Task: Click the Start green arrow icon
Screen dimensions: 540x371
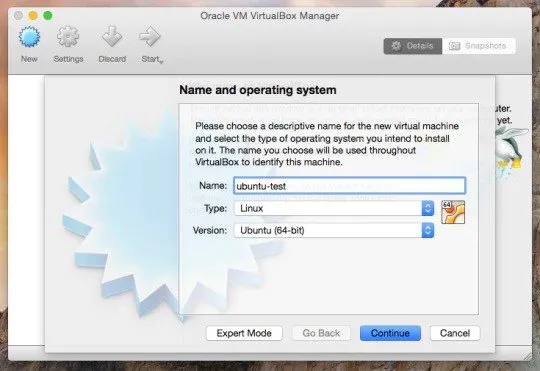Action: (x=150, y=37)
